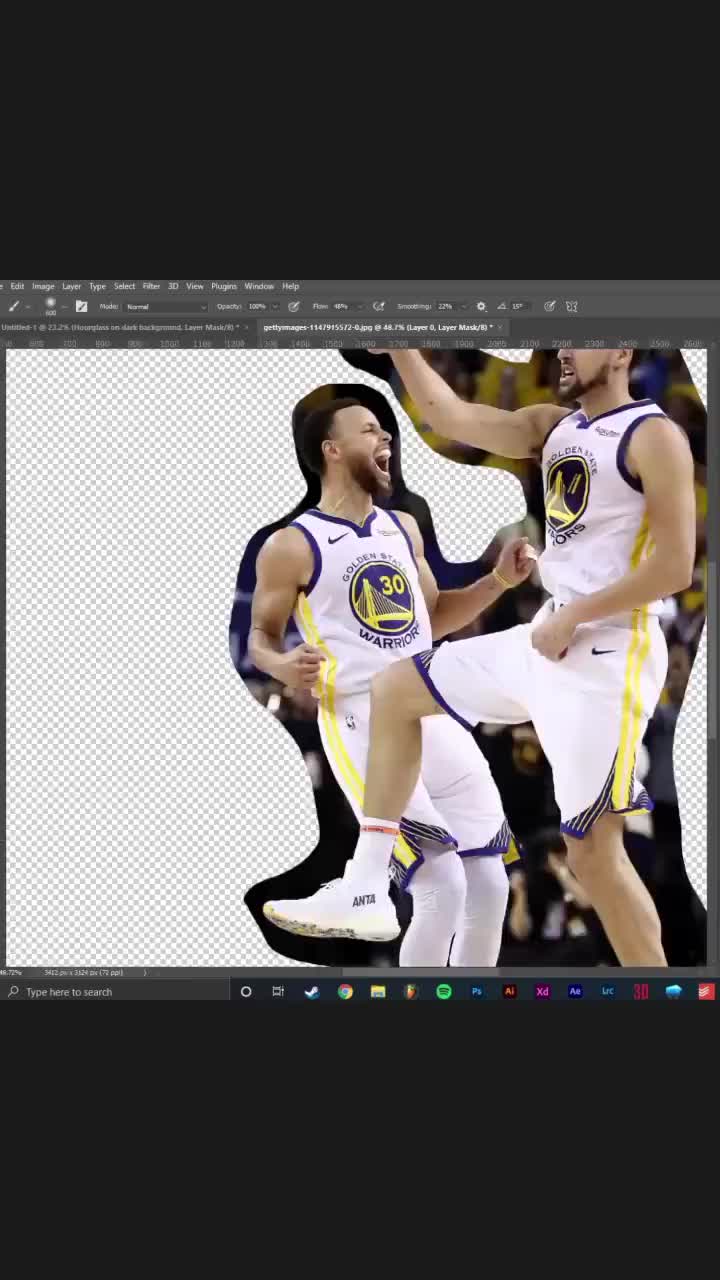This screenshot has height=1280, width=720.
Task: Toggle pressure for opacity icon
Action: coord(293,307)
